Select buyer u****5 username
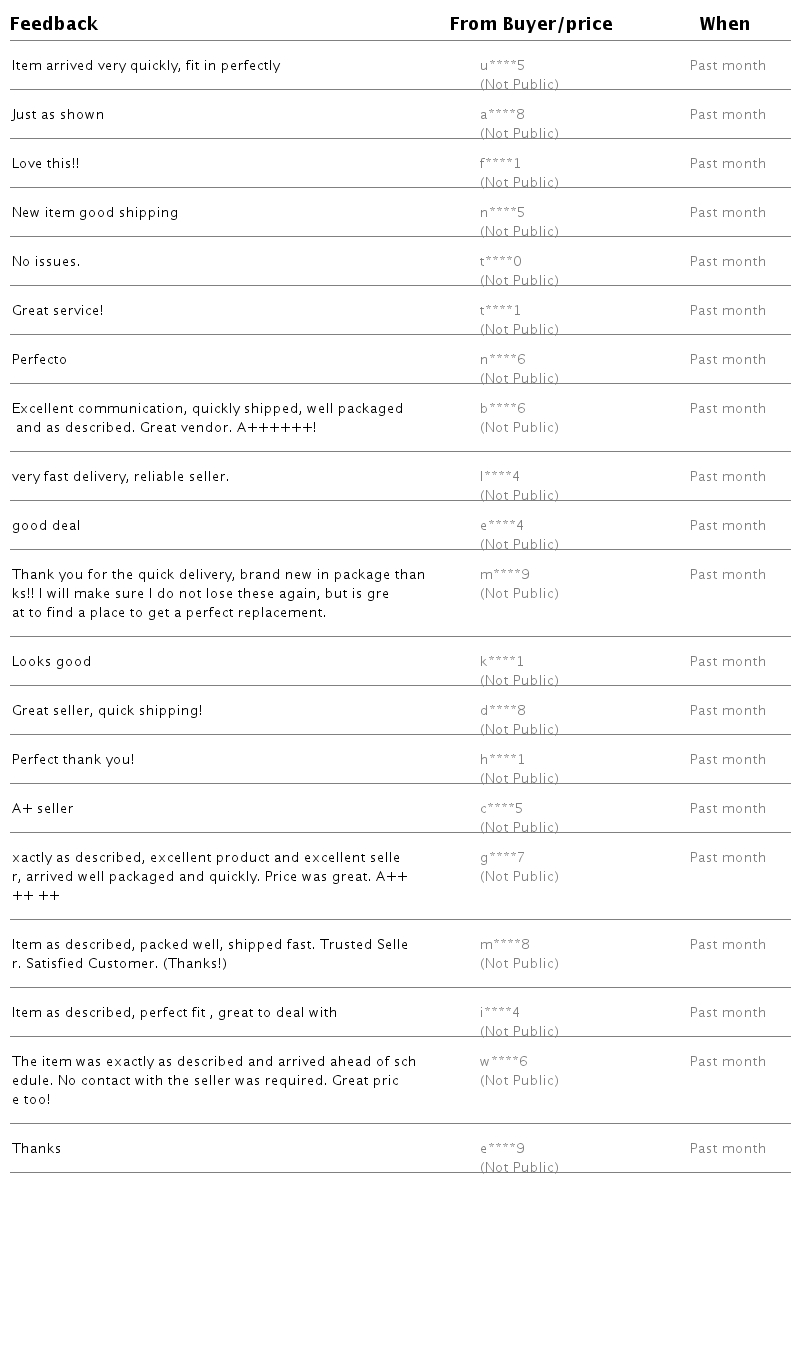Viewport: 800px width, 1368px height. point(502,66)
